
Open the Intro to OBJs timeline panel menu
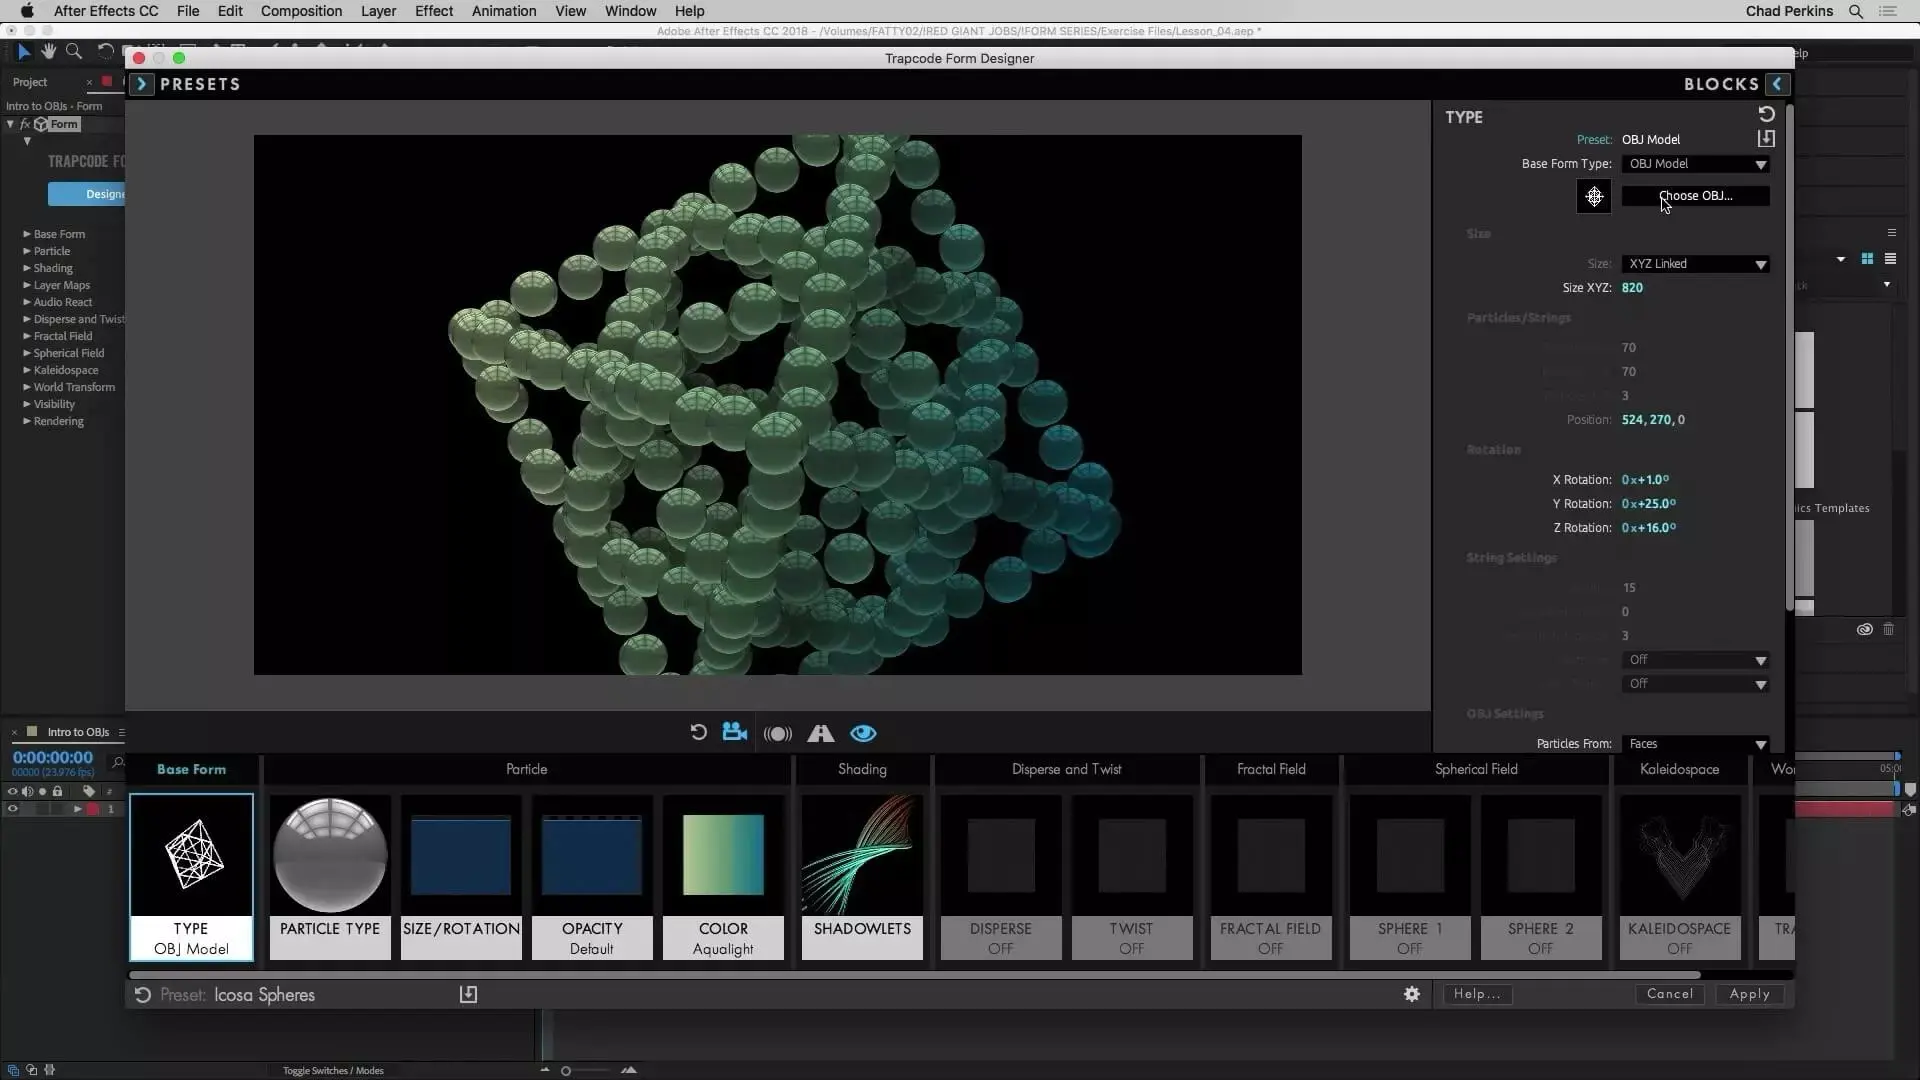(x=121, y=732)
